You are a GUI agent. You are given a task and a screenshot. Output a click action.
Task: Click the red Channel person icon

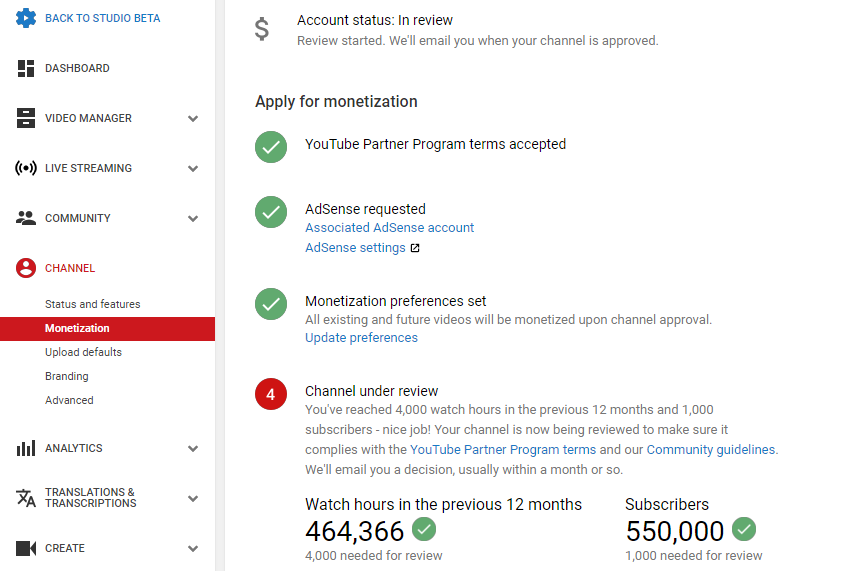pos(26,268)
